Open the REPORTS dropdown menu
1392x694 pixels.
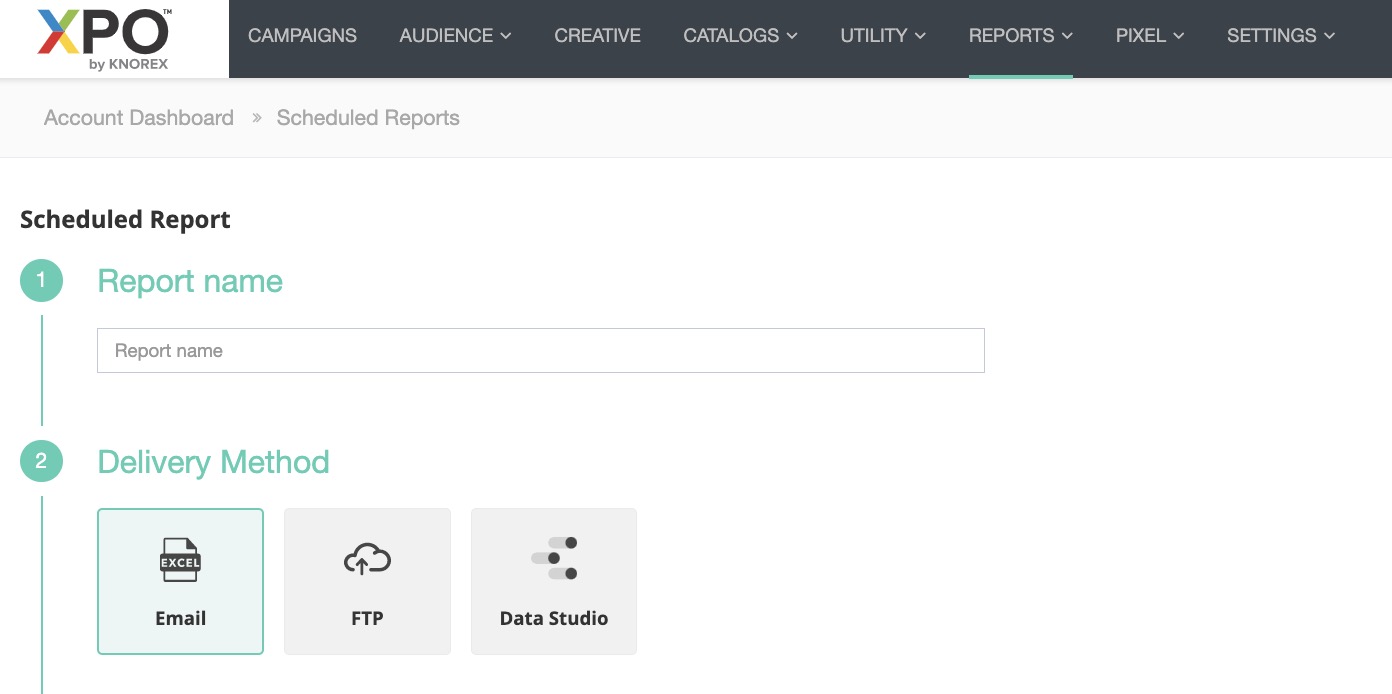click(x=1020, y=36)
